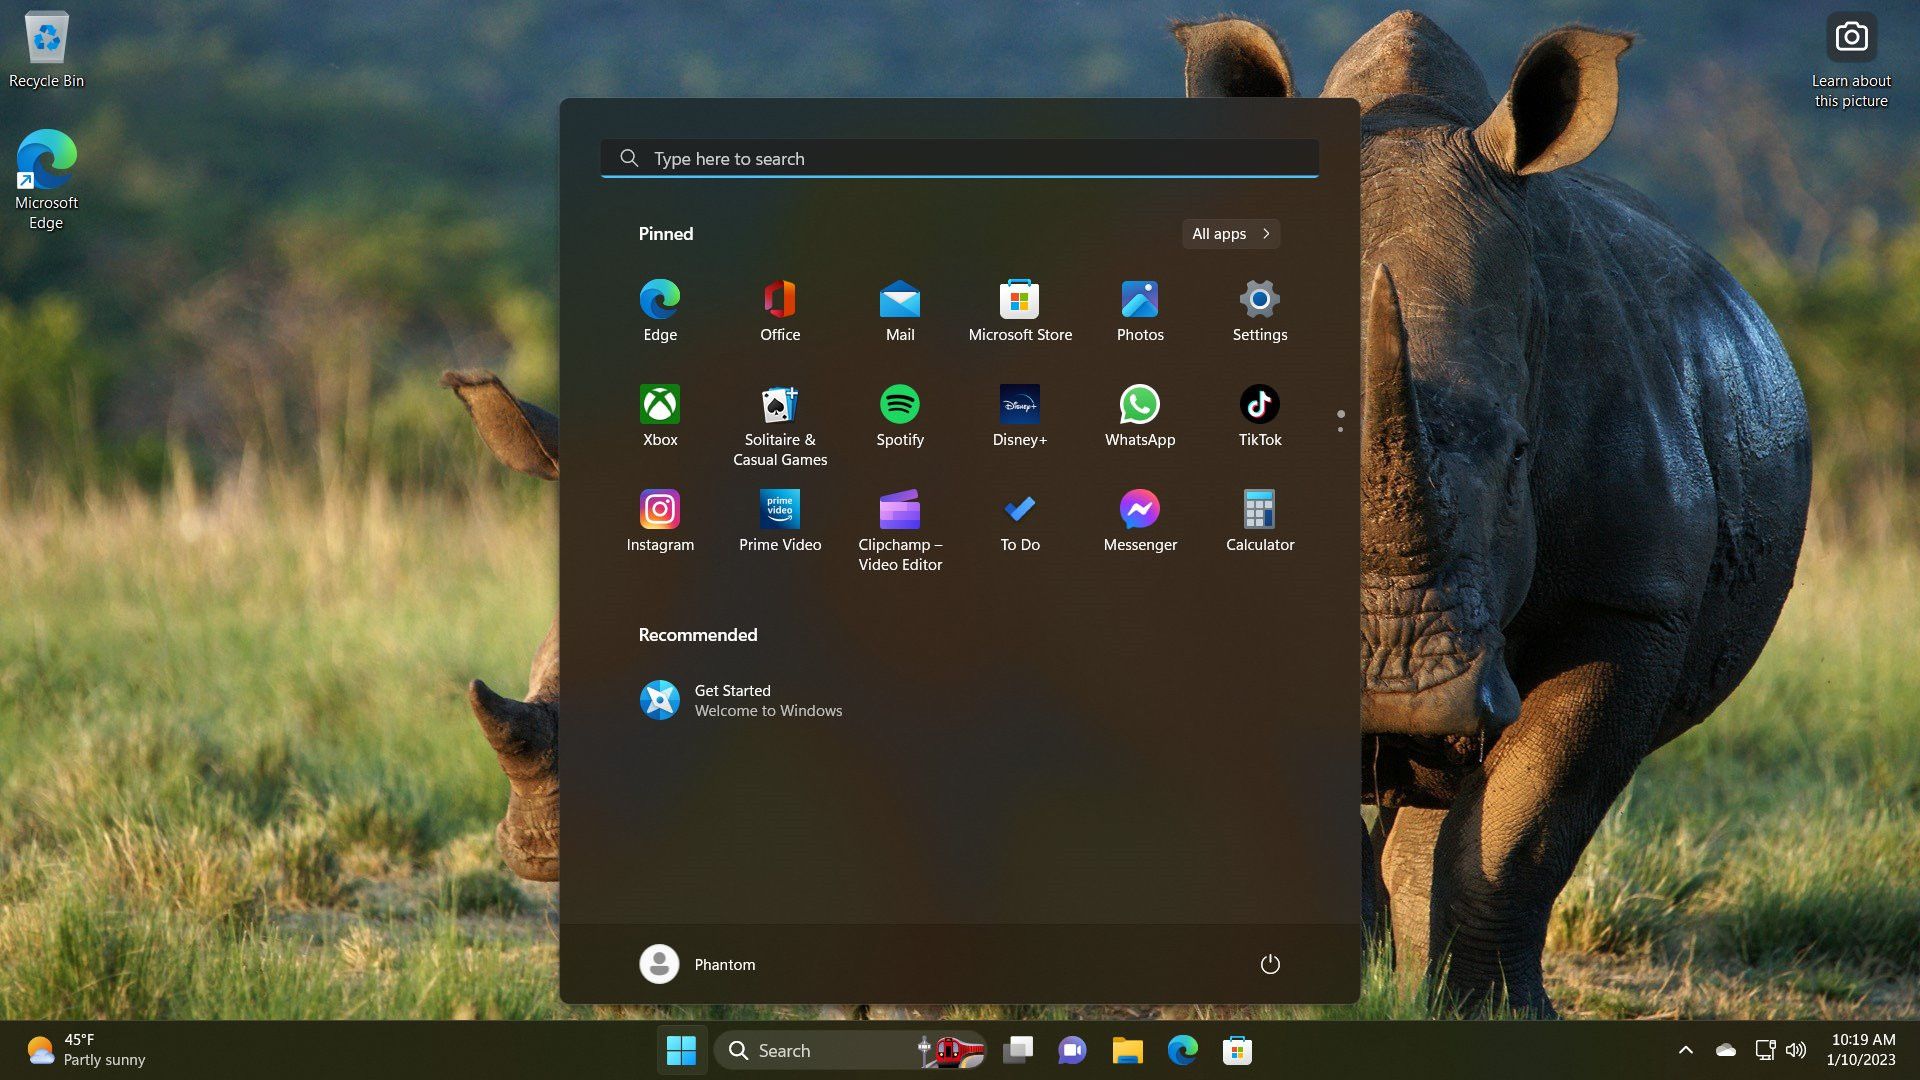Launch Clipchamp Video Editor

click(x=899, y=510)
